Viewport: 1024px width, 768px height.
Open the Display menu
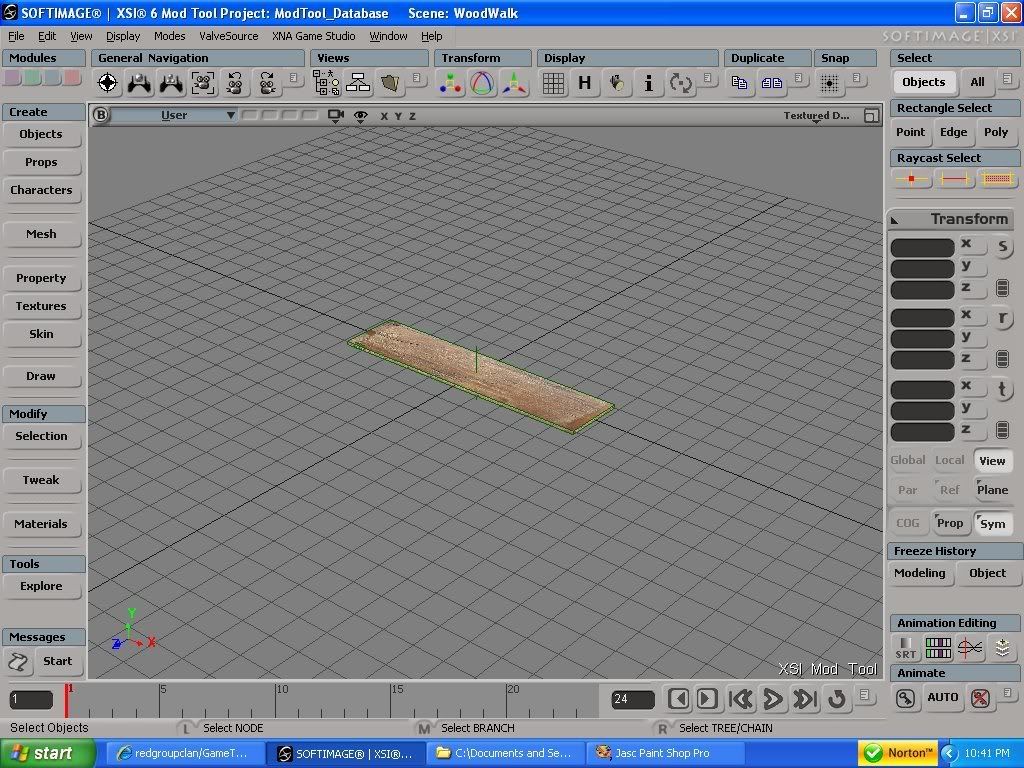[123, 36]
